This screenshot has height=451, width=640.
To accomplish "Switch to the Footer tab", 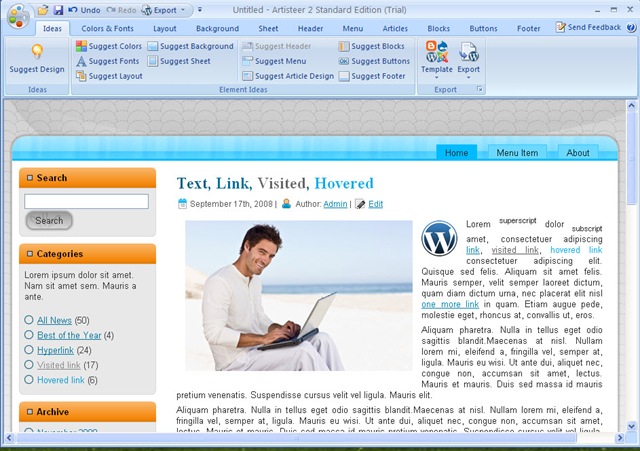I will pyautogui.click(x=529, y=29).
